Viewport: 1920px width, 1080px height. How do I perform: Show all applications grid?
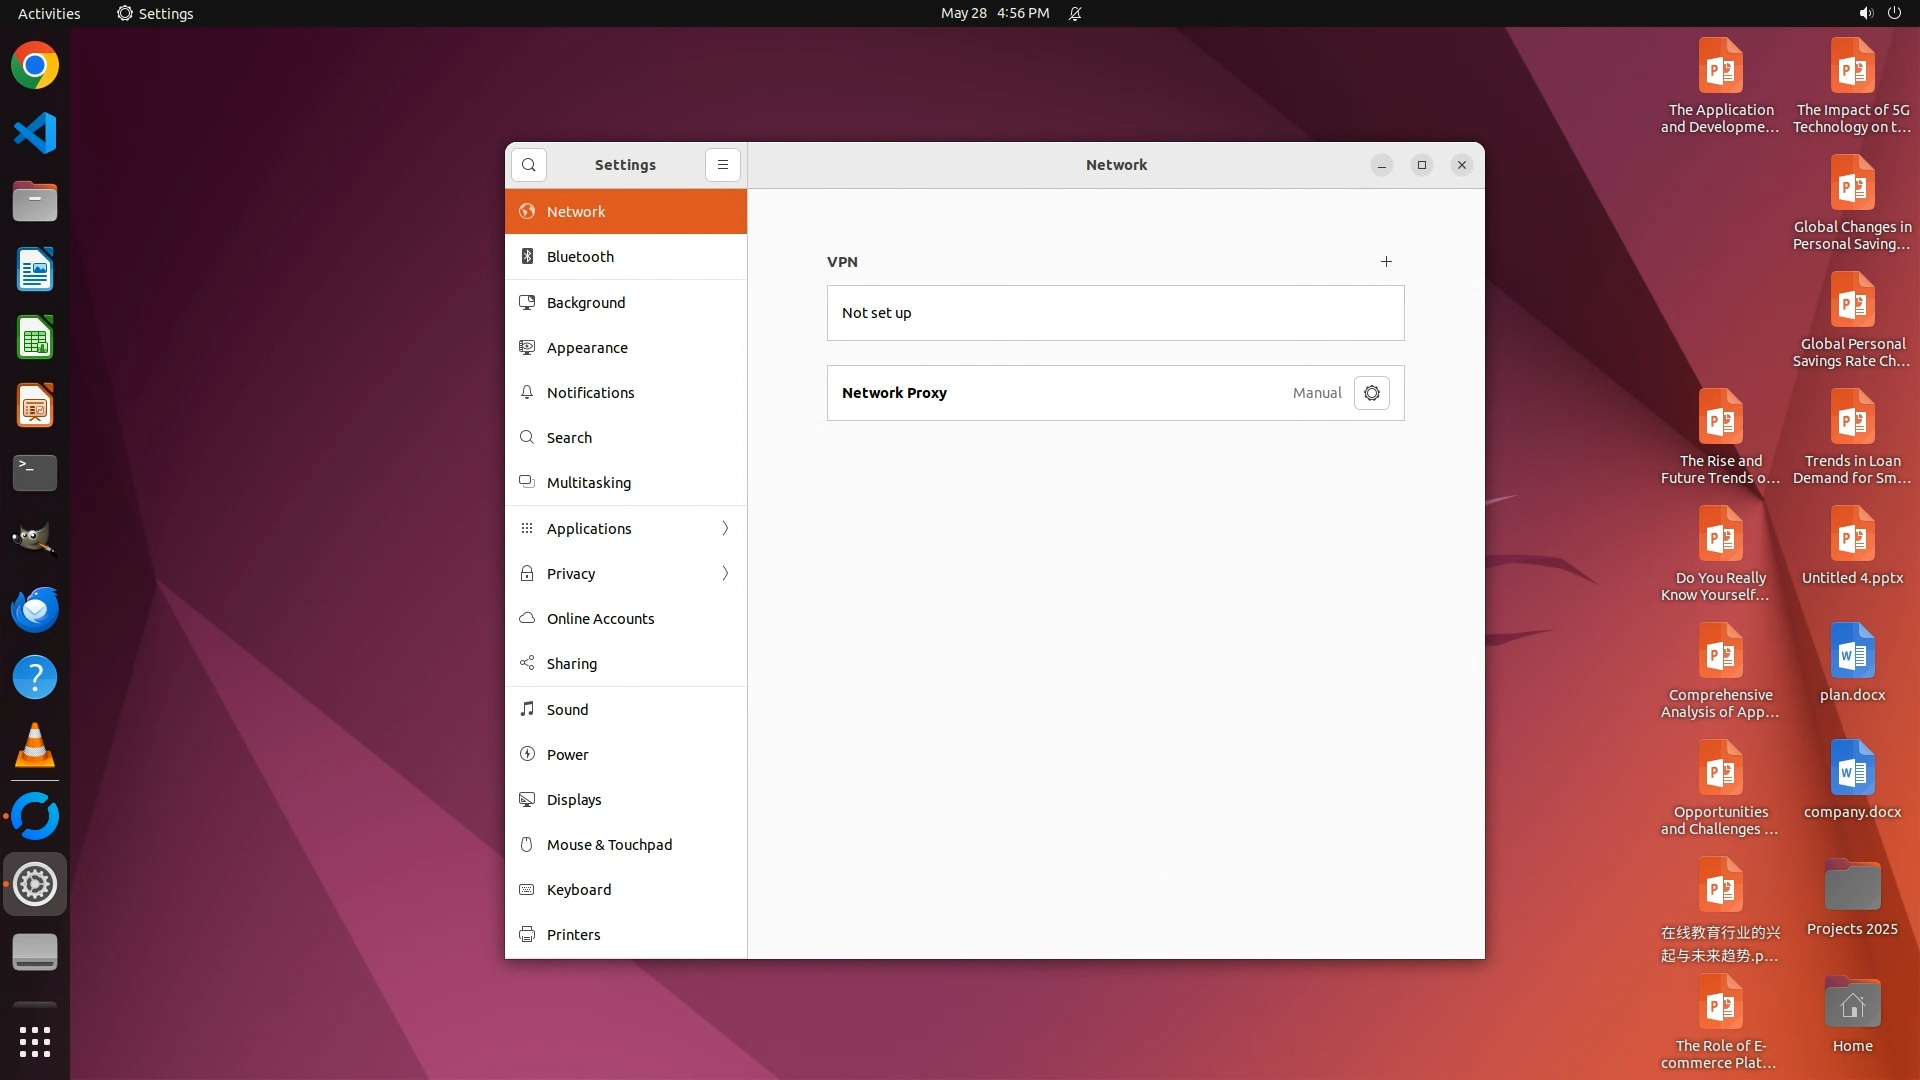[x=35, y=1041]
